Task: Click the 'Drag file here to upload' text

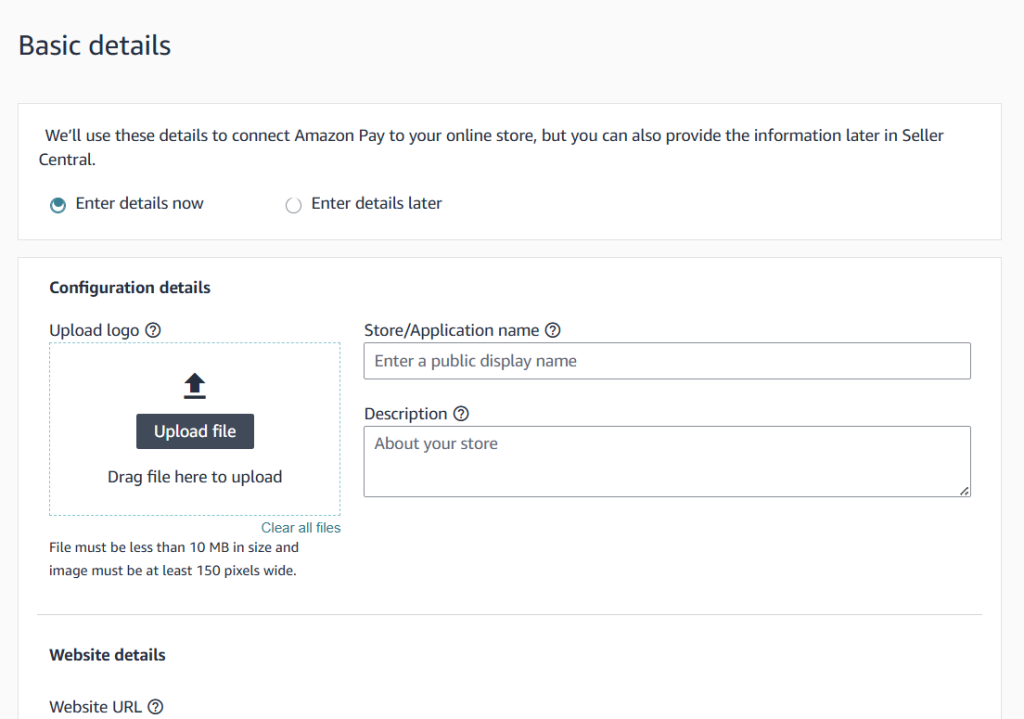Action: tap(195, 477)
